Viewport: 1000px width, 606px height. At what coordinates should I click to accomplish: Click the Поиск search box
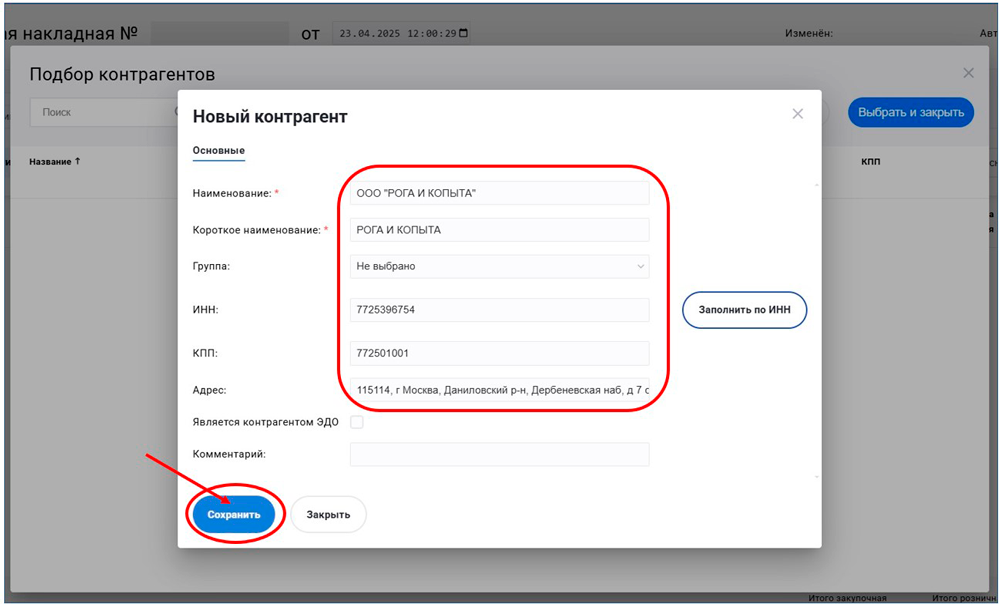click(x=100, y=112)
